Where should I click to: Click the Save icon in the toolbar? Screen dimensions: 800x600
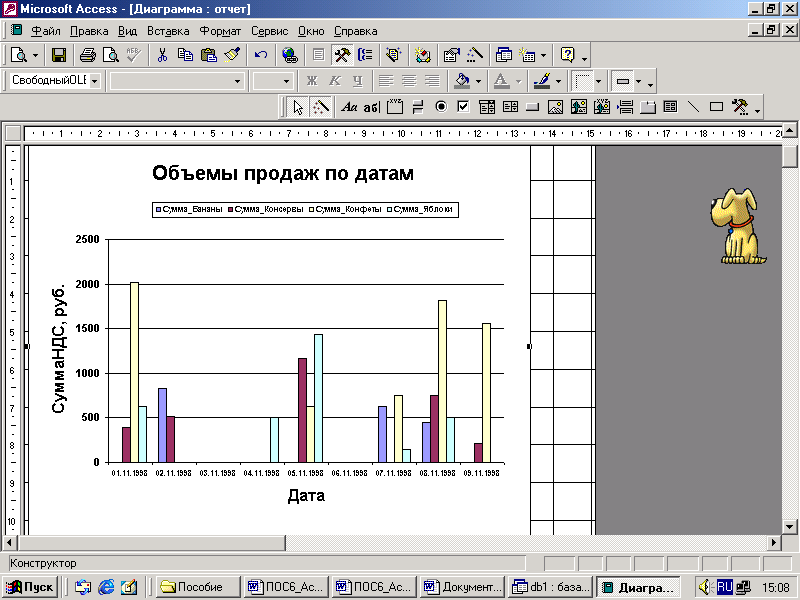pyautogui.click(x=59, y=55)
